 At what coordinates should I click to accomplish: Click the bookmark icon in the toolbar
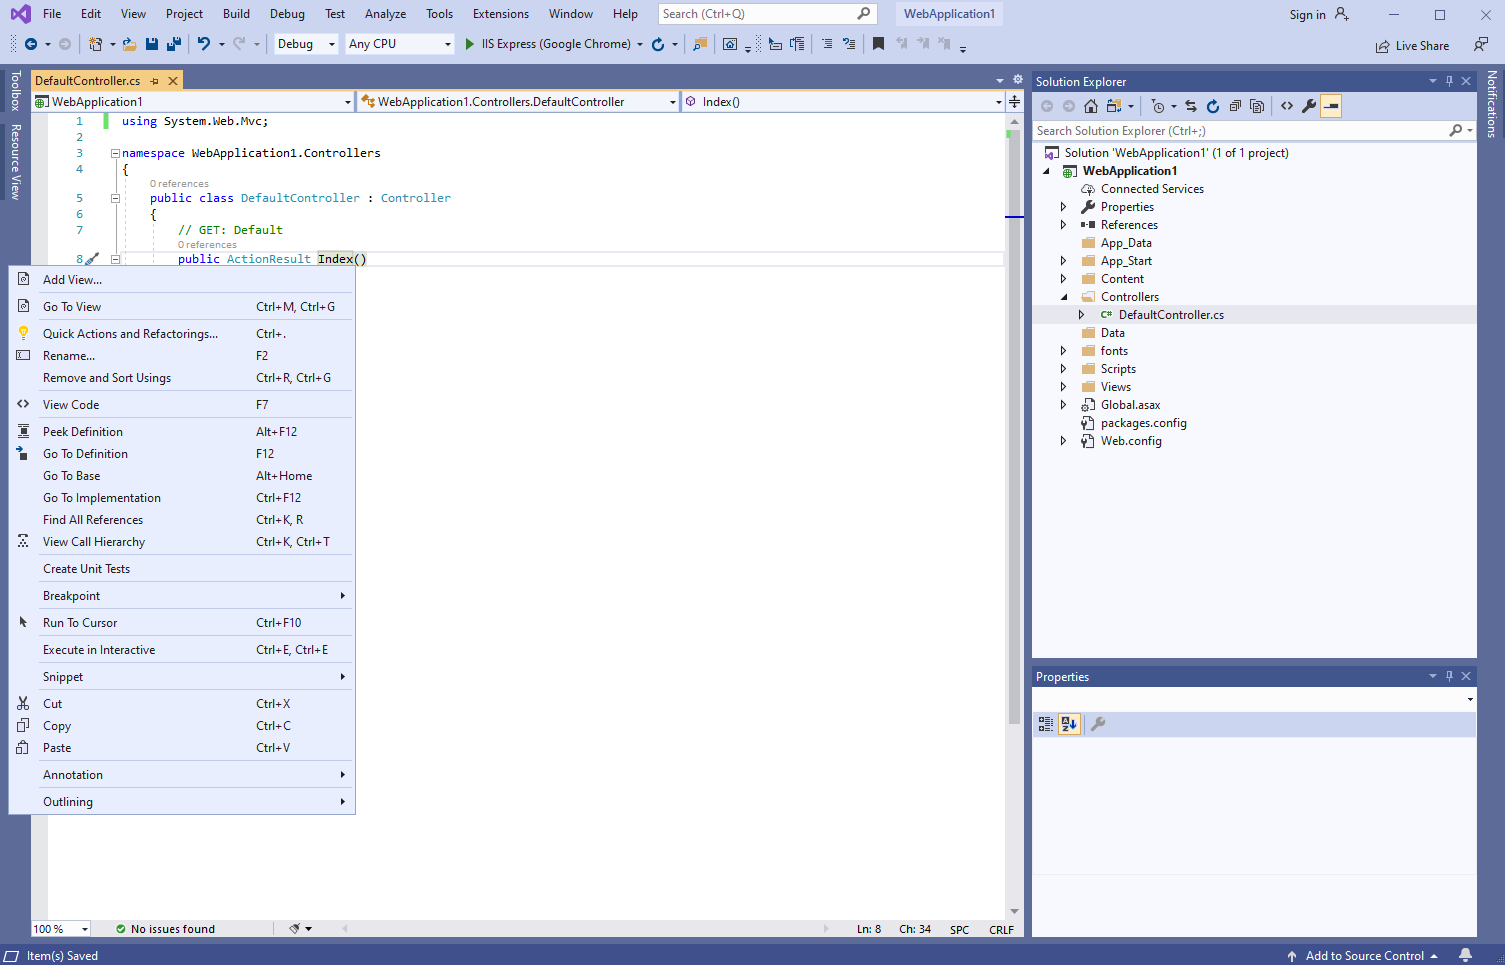878,44
